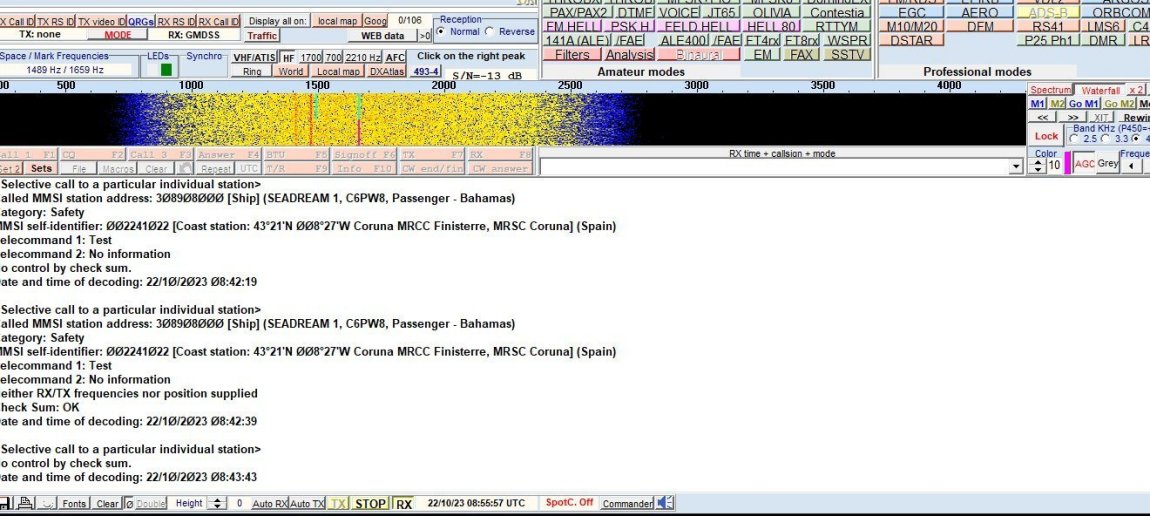This screenshot has height=516, width=1150.
Task: Select the AERO professional mode
Action: pos(980,12)
